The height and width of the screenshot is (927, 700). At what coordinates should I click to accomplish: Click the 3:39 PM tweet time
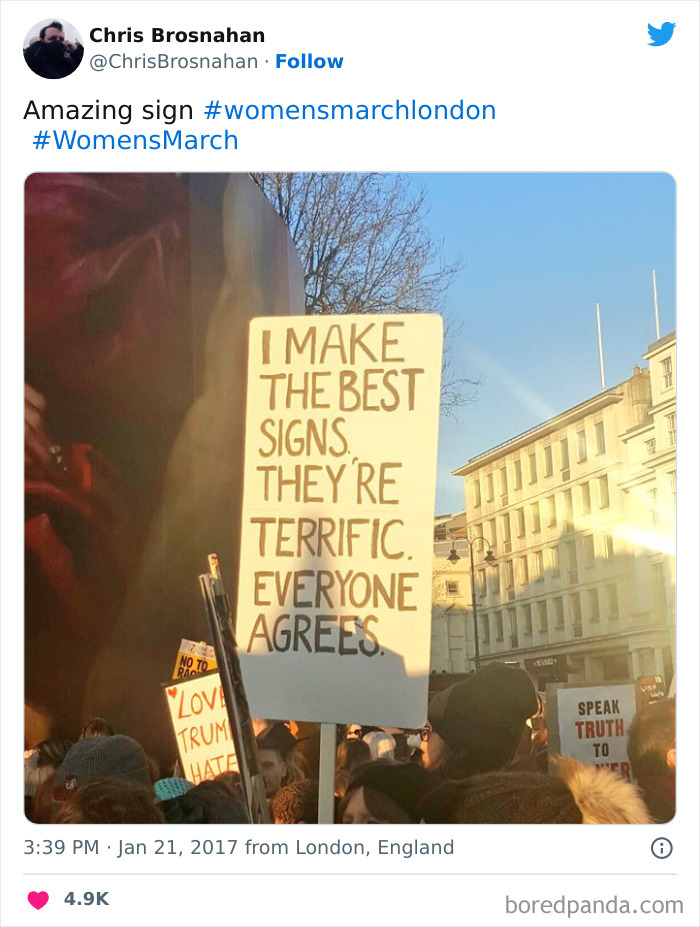pyautogui.click(x=60, y=848)
